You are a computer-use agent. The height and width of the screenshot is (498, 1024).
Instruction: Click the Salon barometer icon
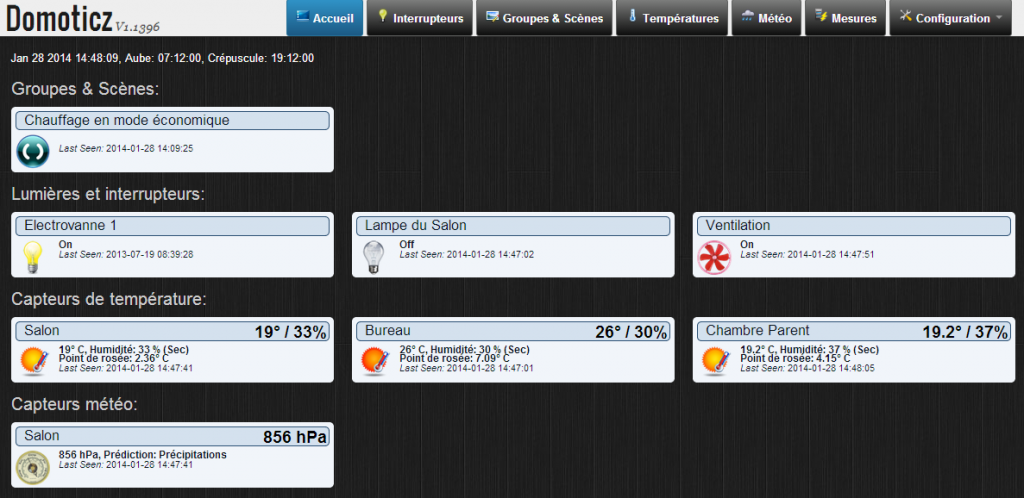[34, 466]
